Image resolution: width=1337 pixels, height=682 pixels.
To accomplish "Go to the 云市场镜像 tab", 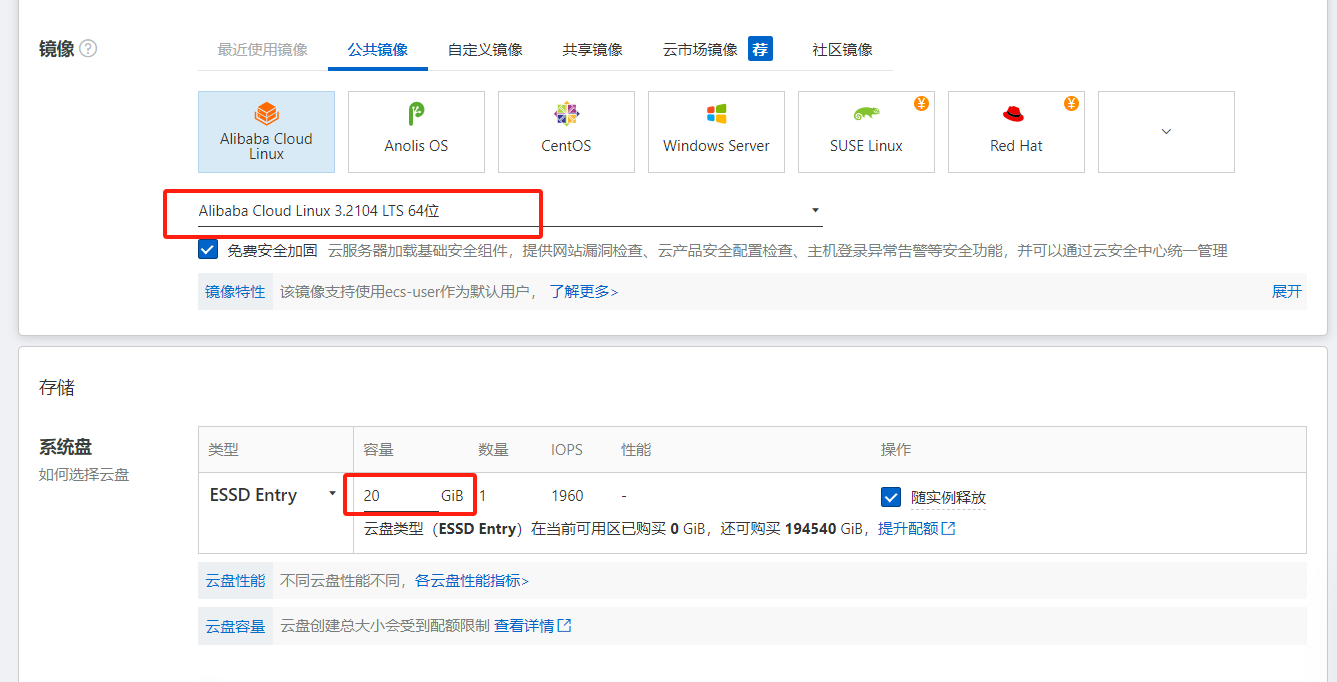I will point(700,49).
